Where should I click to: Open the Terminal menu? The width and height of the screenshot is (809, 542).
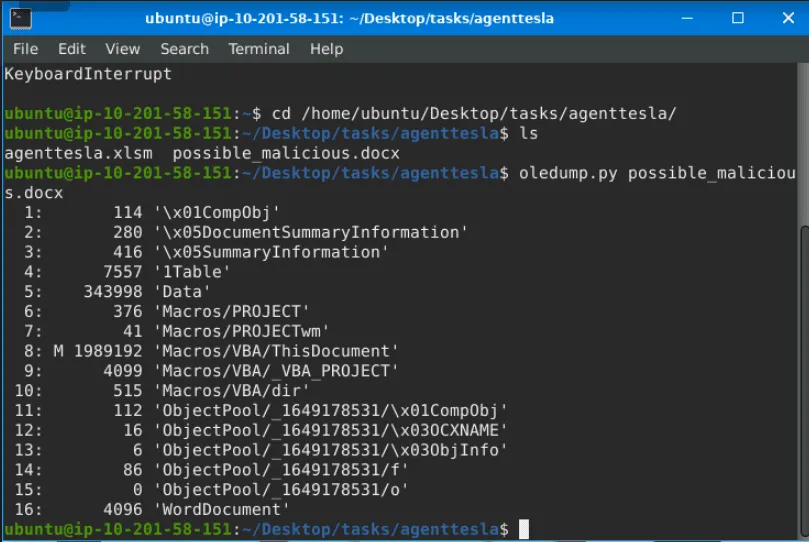point(258,48)
